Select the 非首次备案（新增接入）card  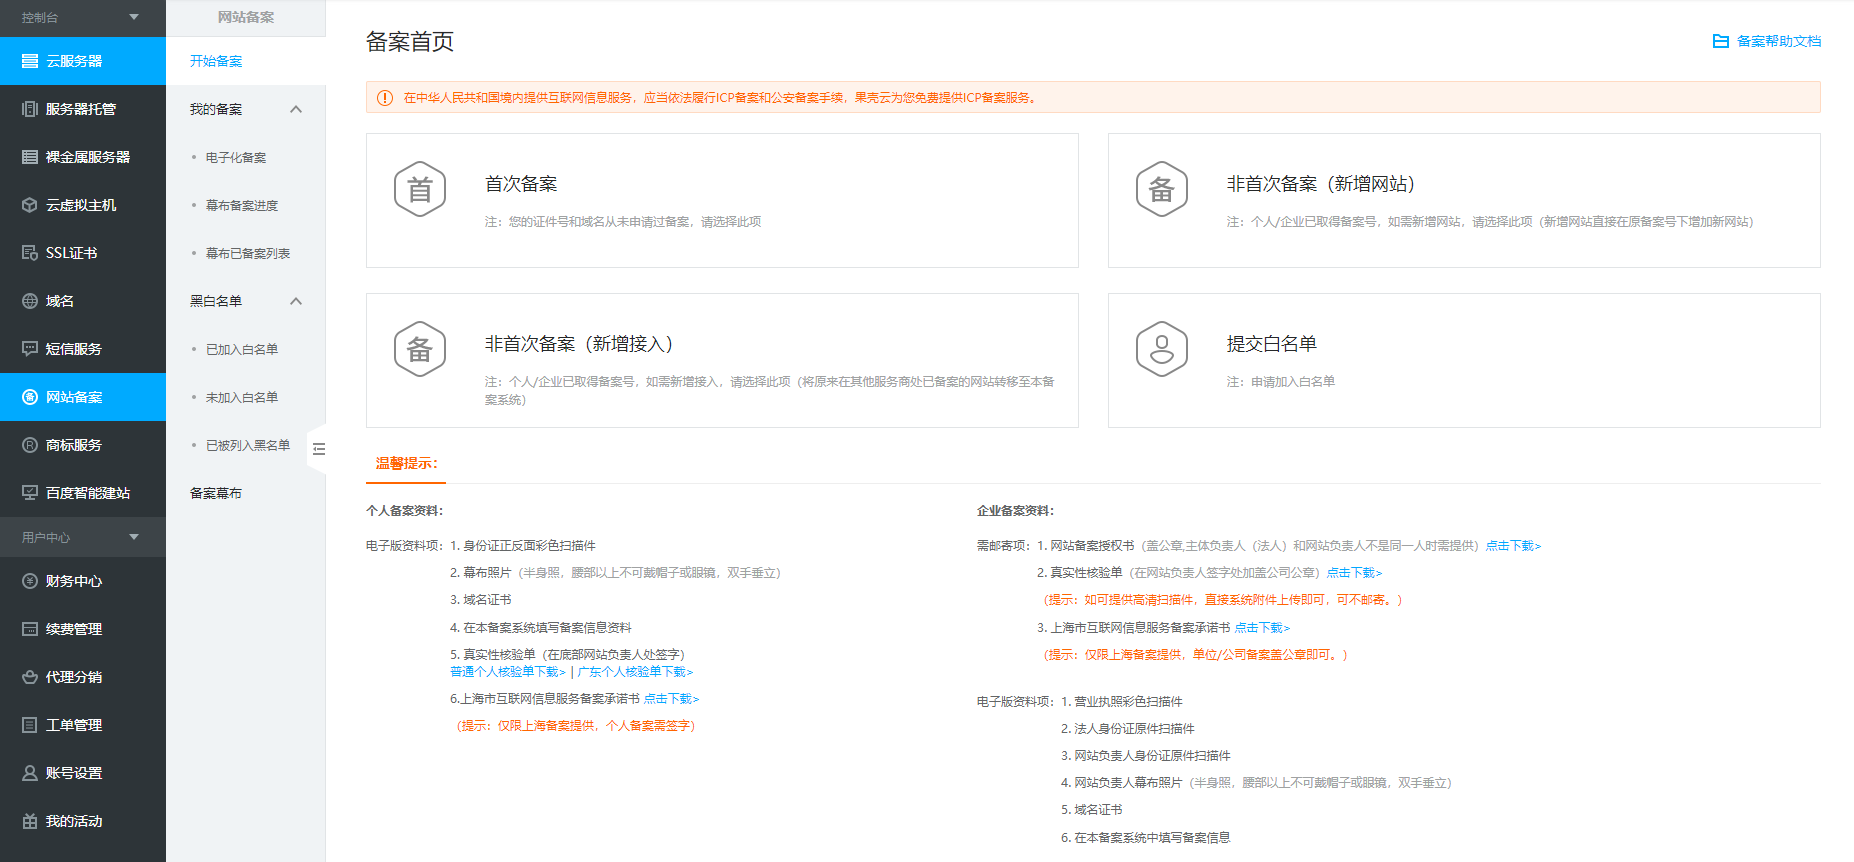(722, 360)
